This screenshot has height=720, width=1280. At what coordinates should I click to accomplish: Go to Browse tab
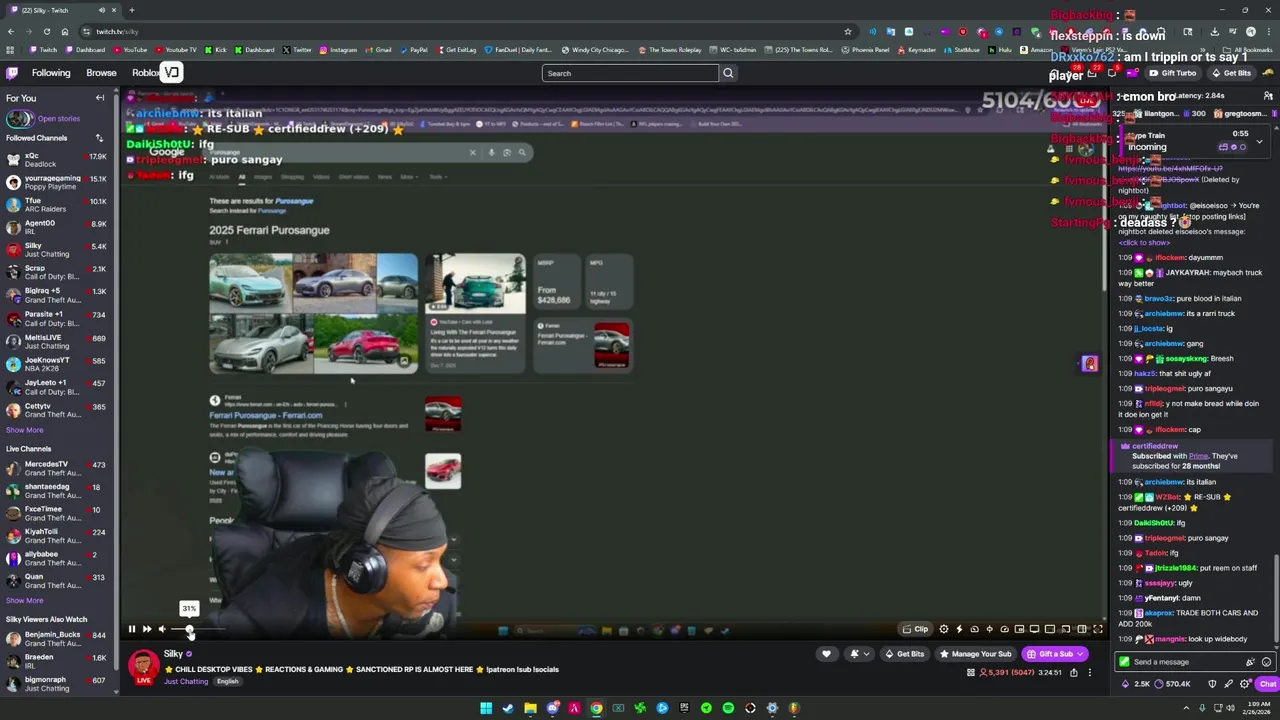pyautogui.click(x=101, y=73)
